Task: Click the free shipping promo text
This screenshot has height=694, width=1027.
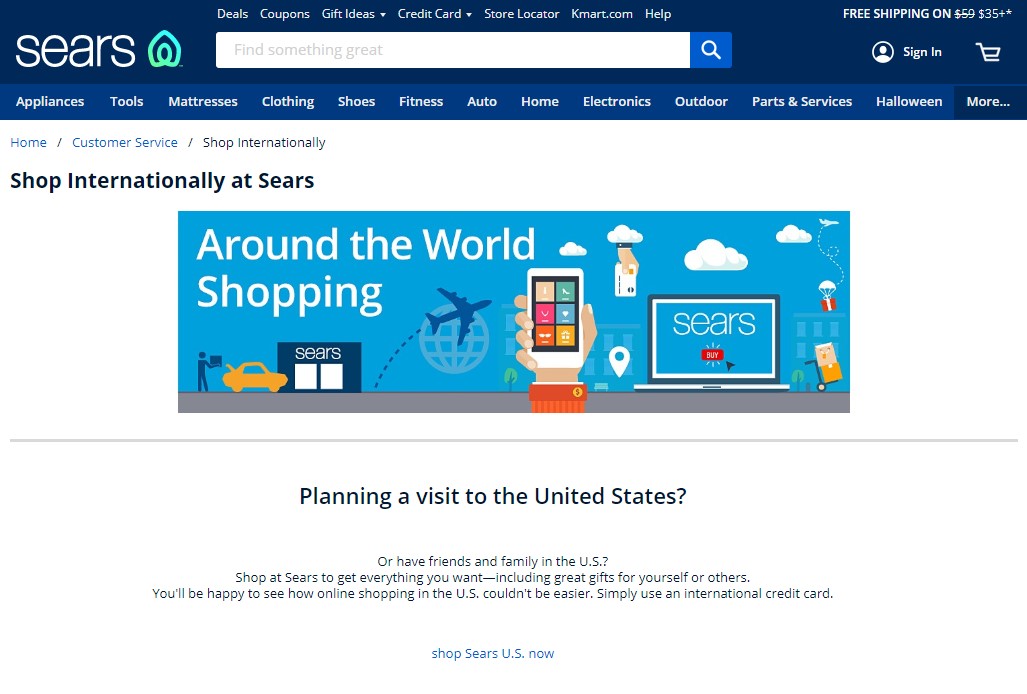Action: pyautogui.click(x=927, y=14)
